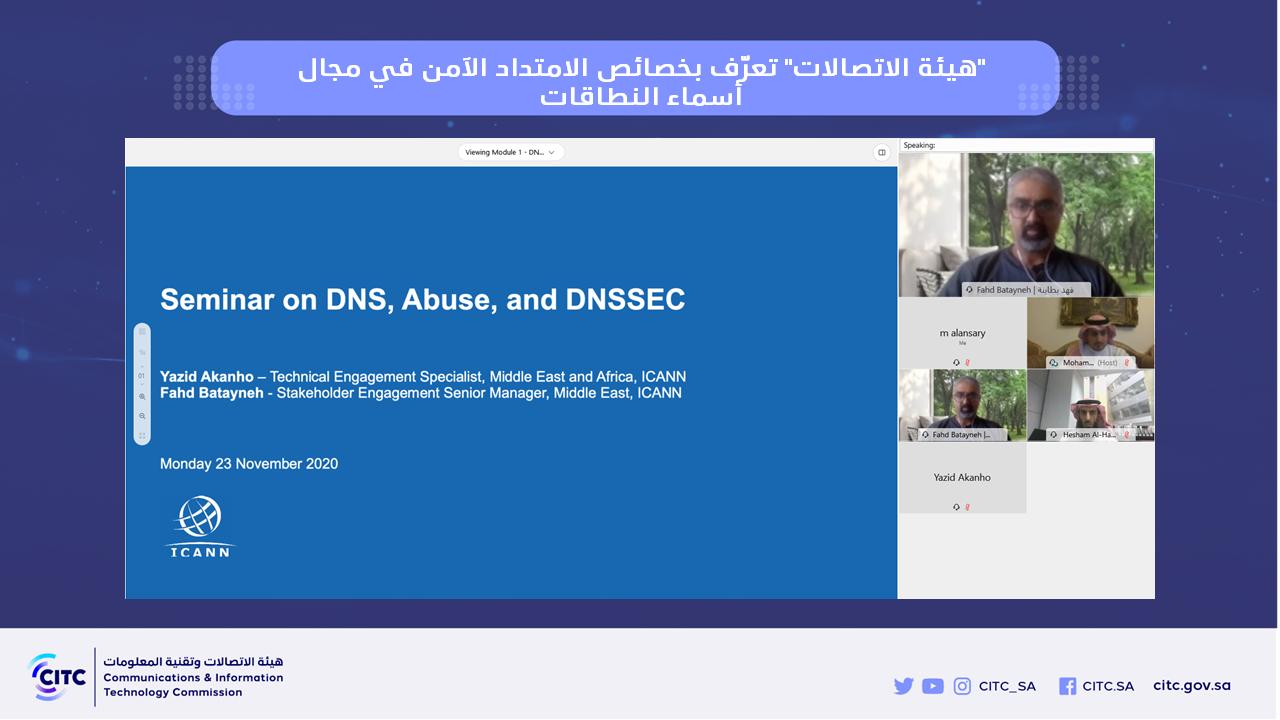Select the main speaker video of Fahd Batayneh
The height and width of the screenshot is (720, 1280).
pyautogui.click(x=1026, y=224)
